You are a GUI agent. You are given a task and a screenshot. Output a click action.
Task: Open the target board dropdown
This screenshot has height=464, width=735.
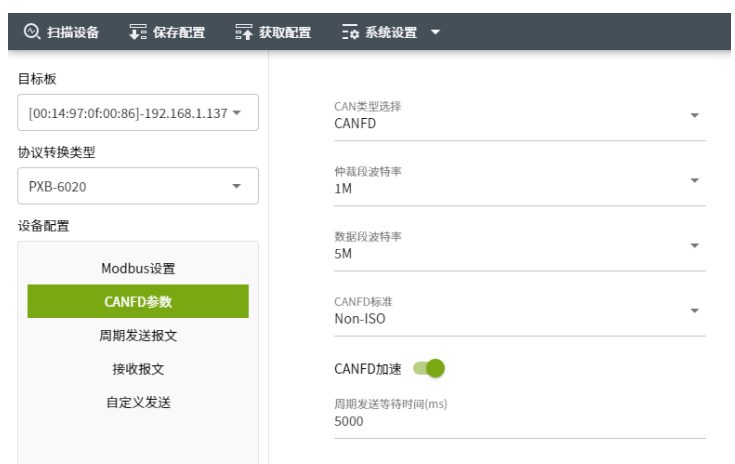tap(237, 112)
